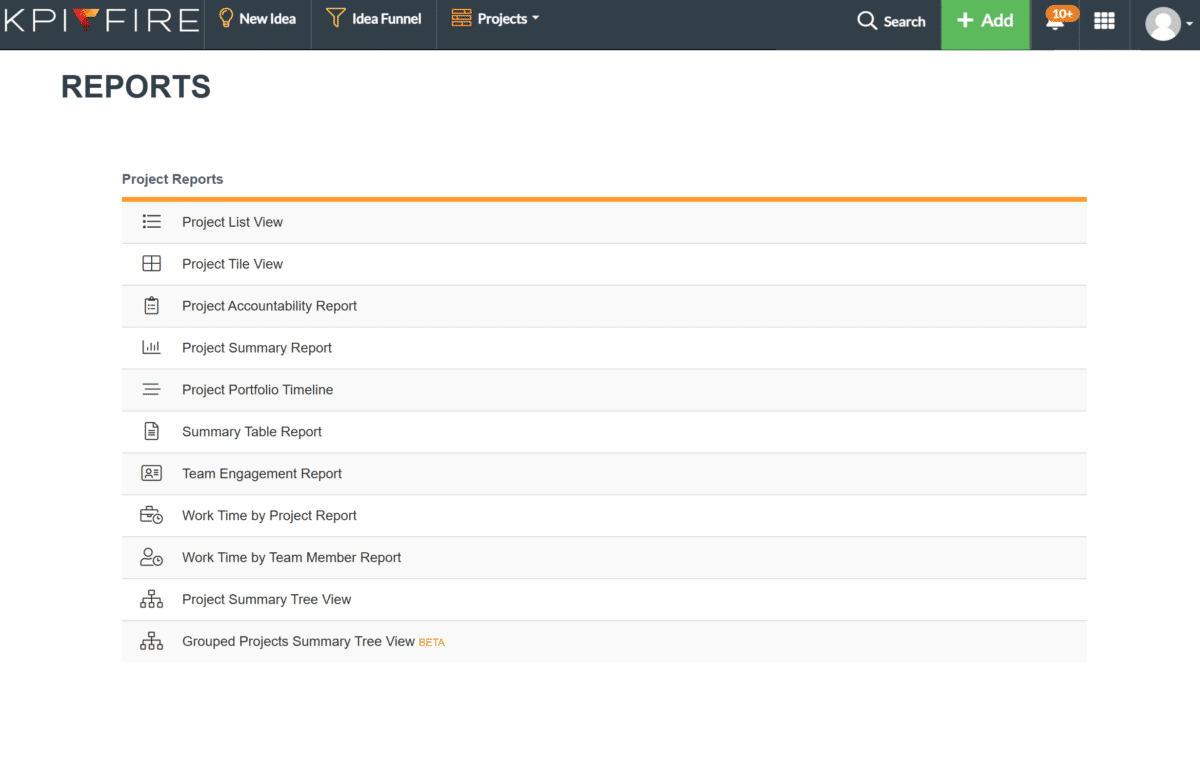
Task: Open Summary Table Report link
Action: point(252,432)
